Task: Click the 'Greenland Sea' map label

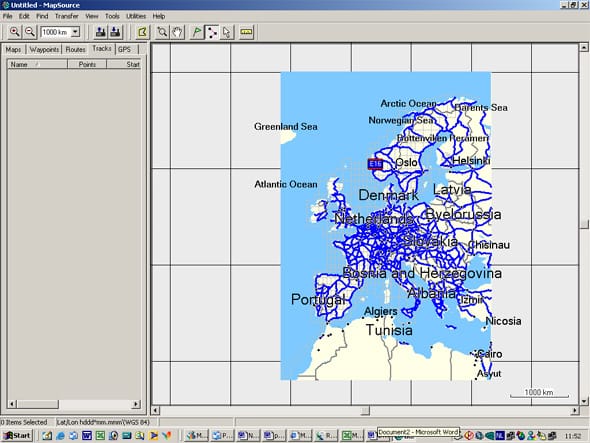Action: 286,126
